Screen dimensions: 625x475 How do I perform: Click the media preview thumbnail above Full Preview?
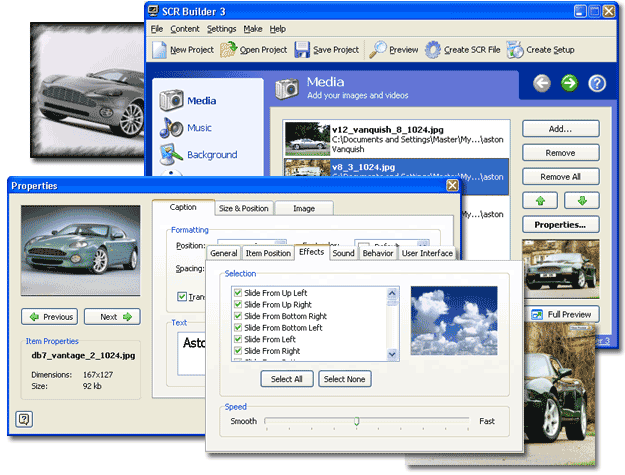tap(561, 269)
